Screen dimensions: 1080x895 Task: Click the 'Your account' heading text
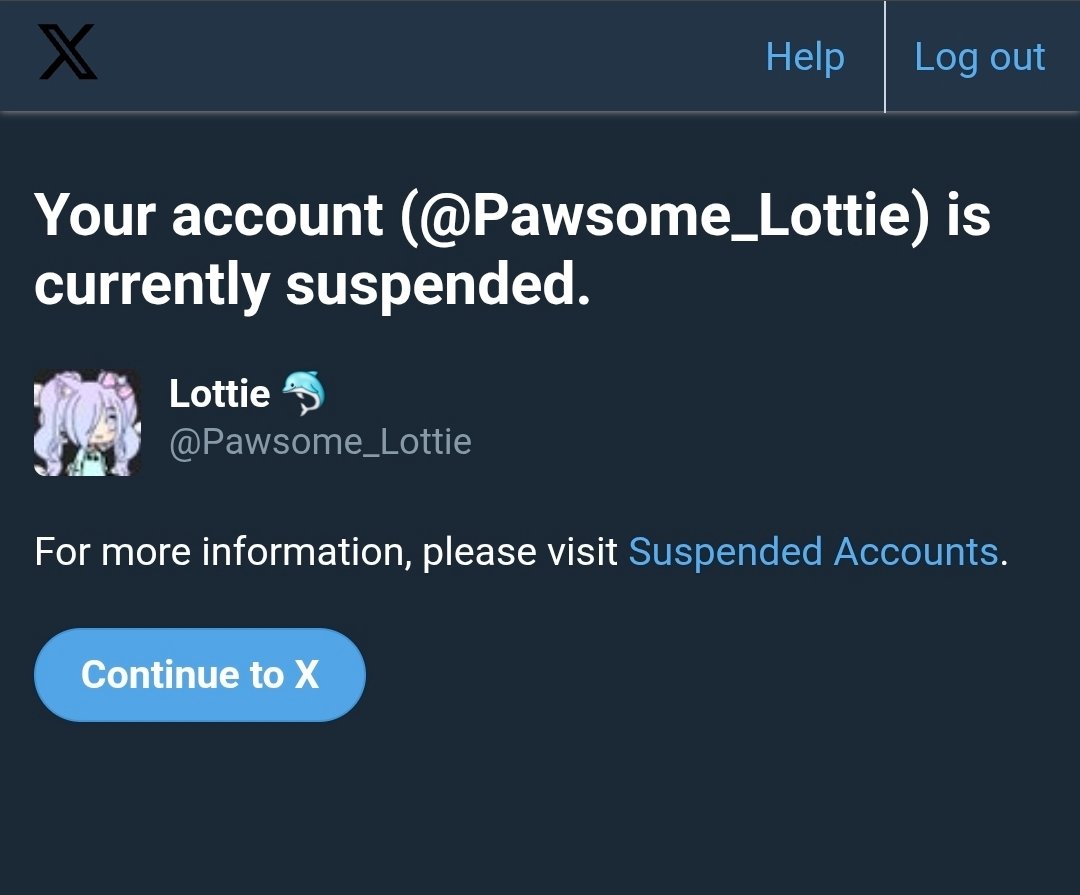(208, 215)
